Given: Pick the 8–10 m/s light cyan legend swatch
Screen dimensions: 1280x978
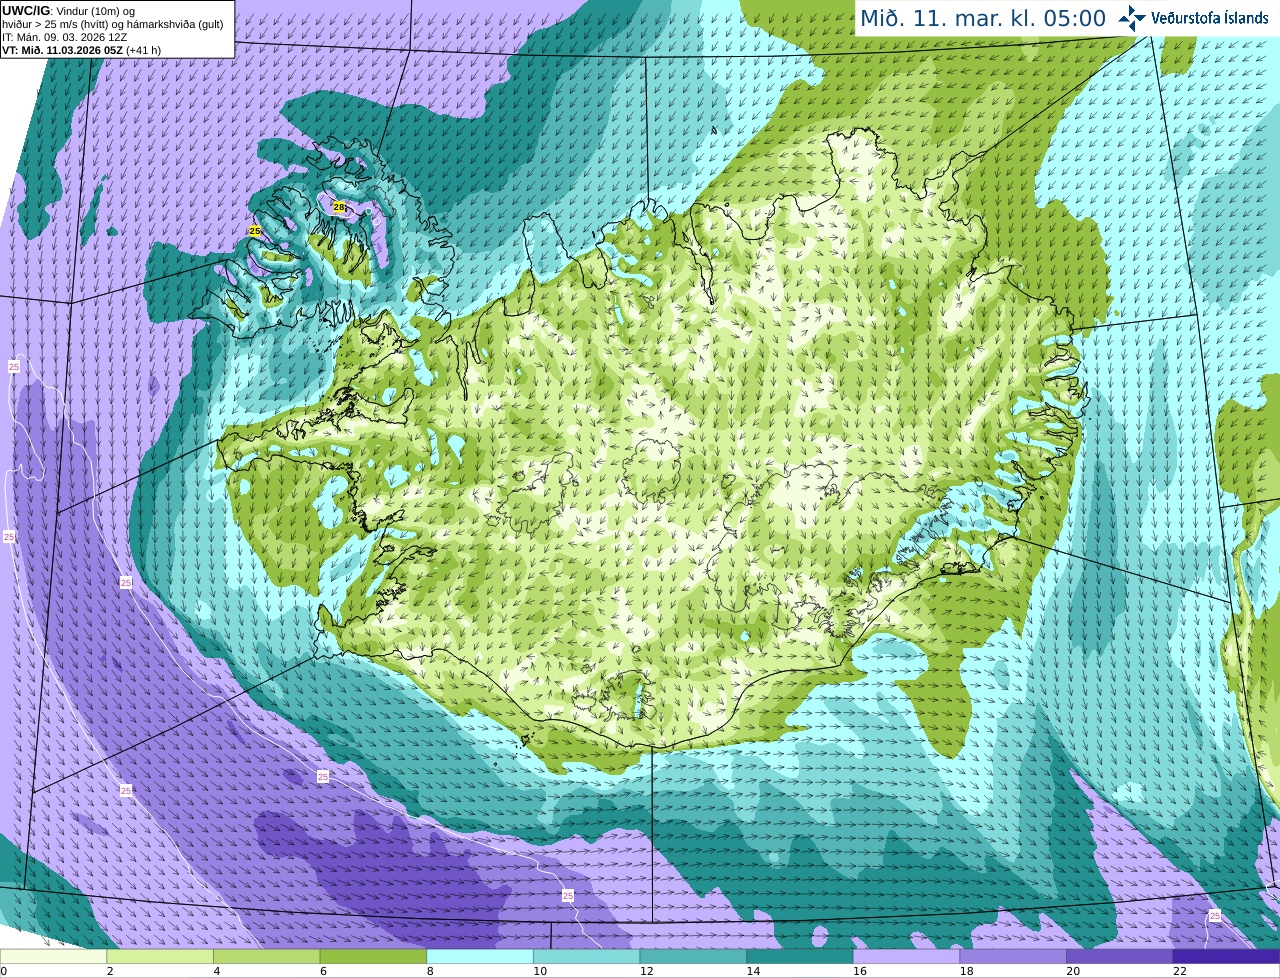Looking at the screenshot, I should click(x=480, y=956).
